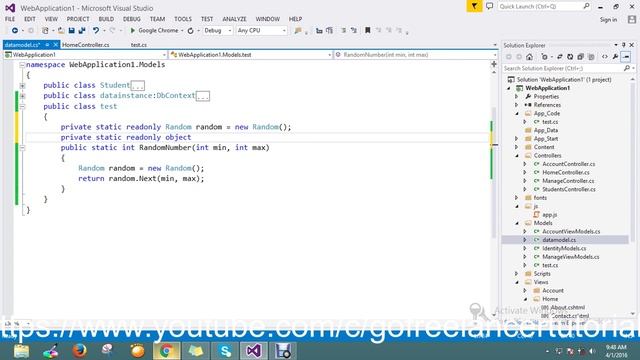Screen dimensions: 640x360
Task: Click Solution Explorer Collapse All icon
Action: pos(580,57)
